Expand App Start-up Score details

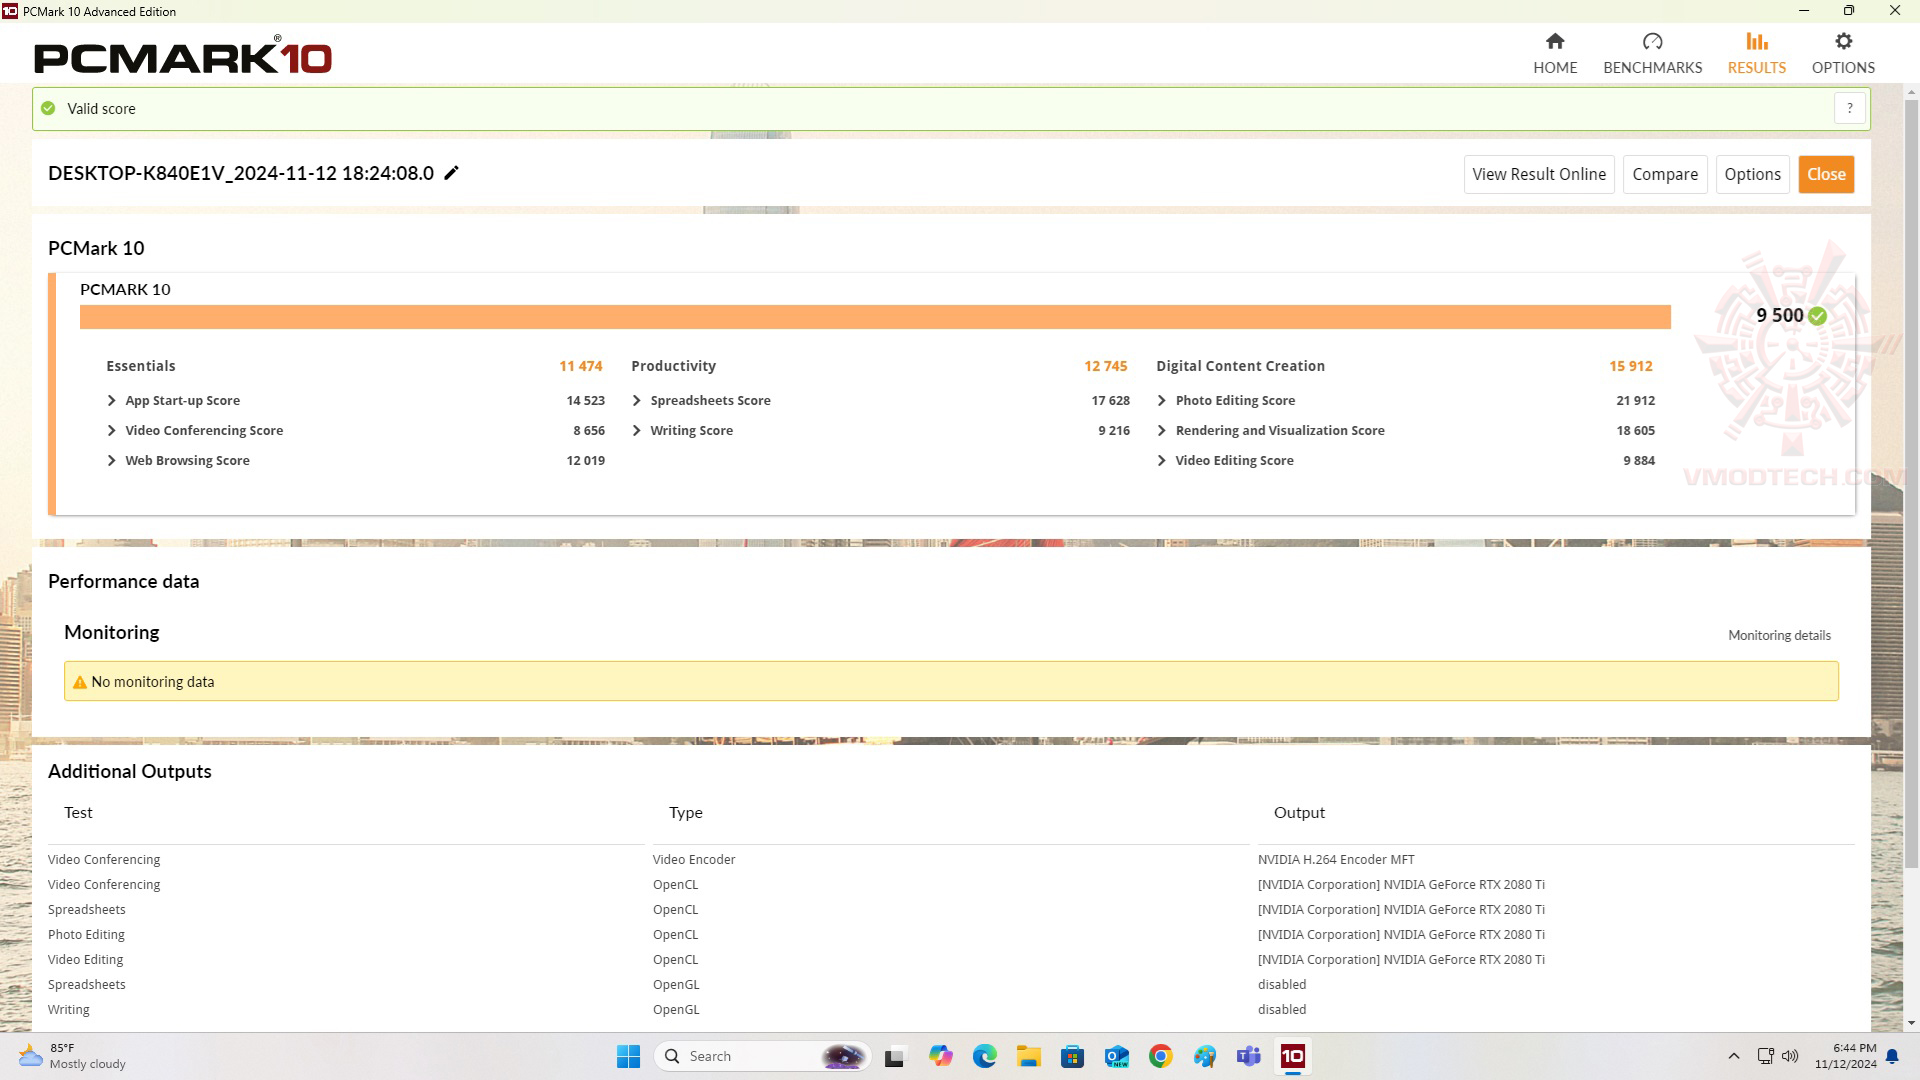point(112,401)
